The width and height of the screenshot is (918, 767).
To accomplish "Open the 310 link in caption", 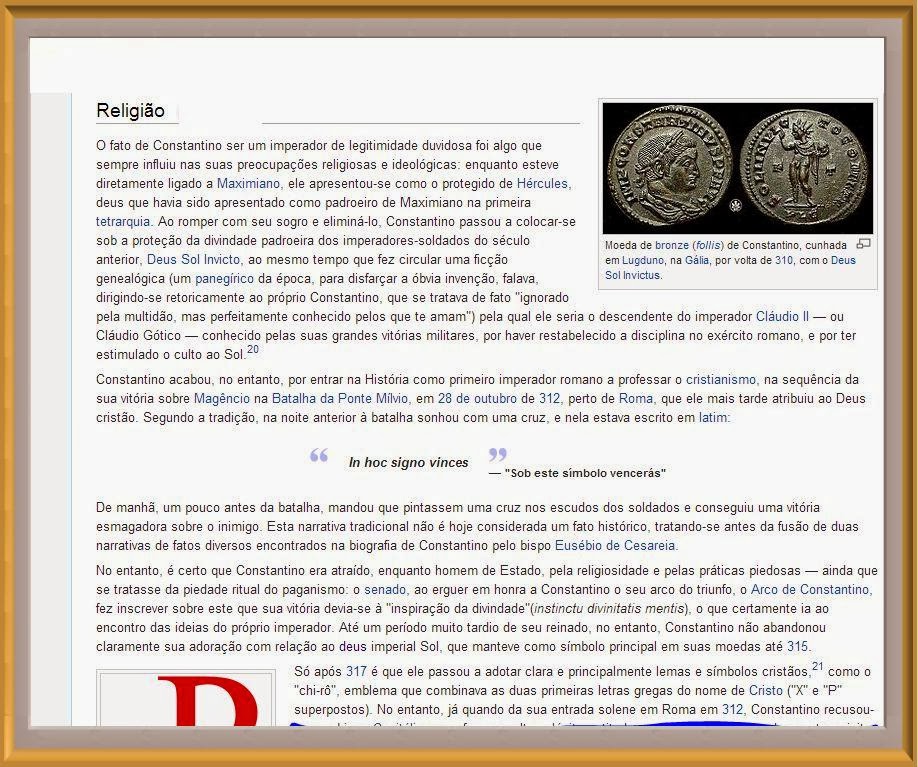I will click(x=783, y=261).
